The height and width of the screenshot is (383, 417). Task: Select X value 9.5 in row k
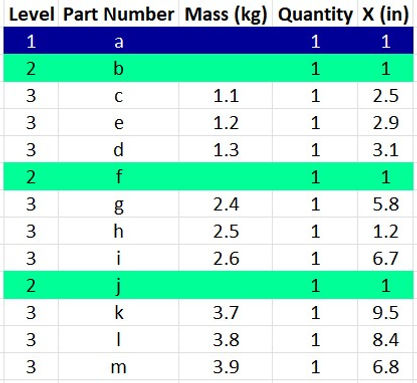coord(385,312)
